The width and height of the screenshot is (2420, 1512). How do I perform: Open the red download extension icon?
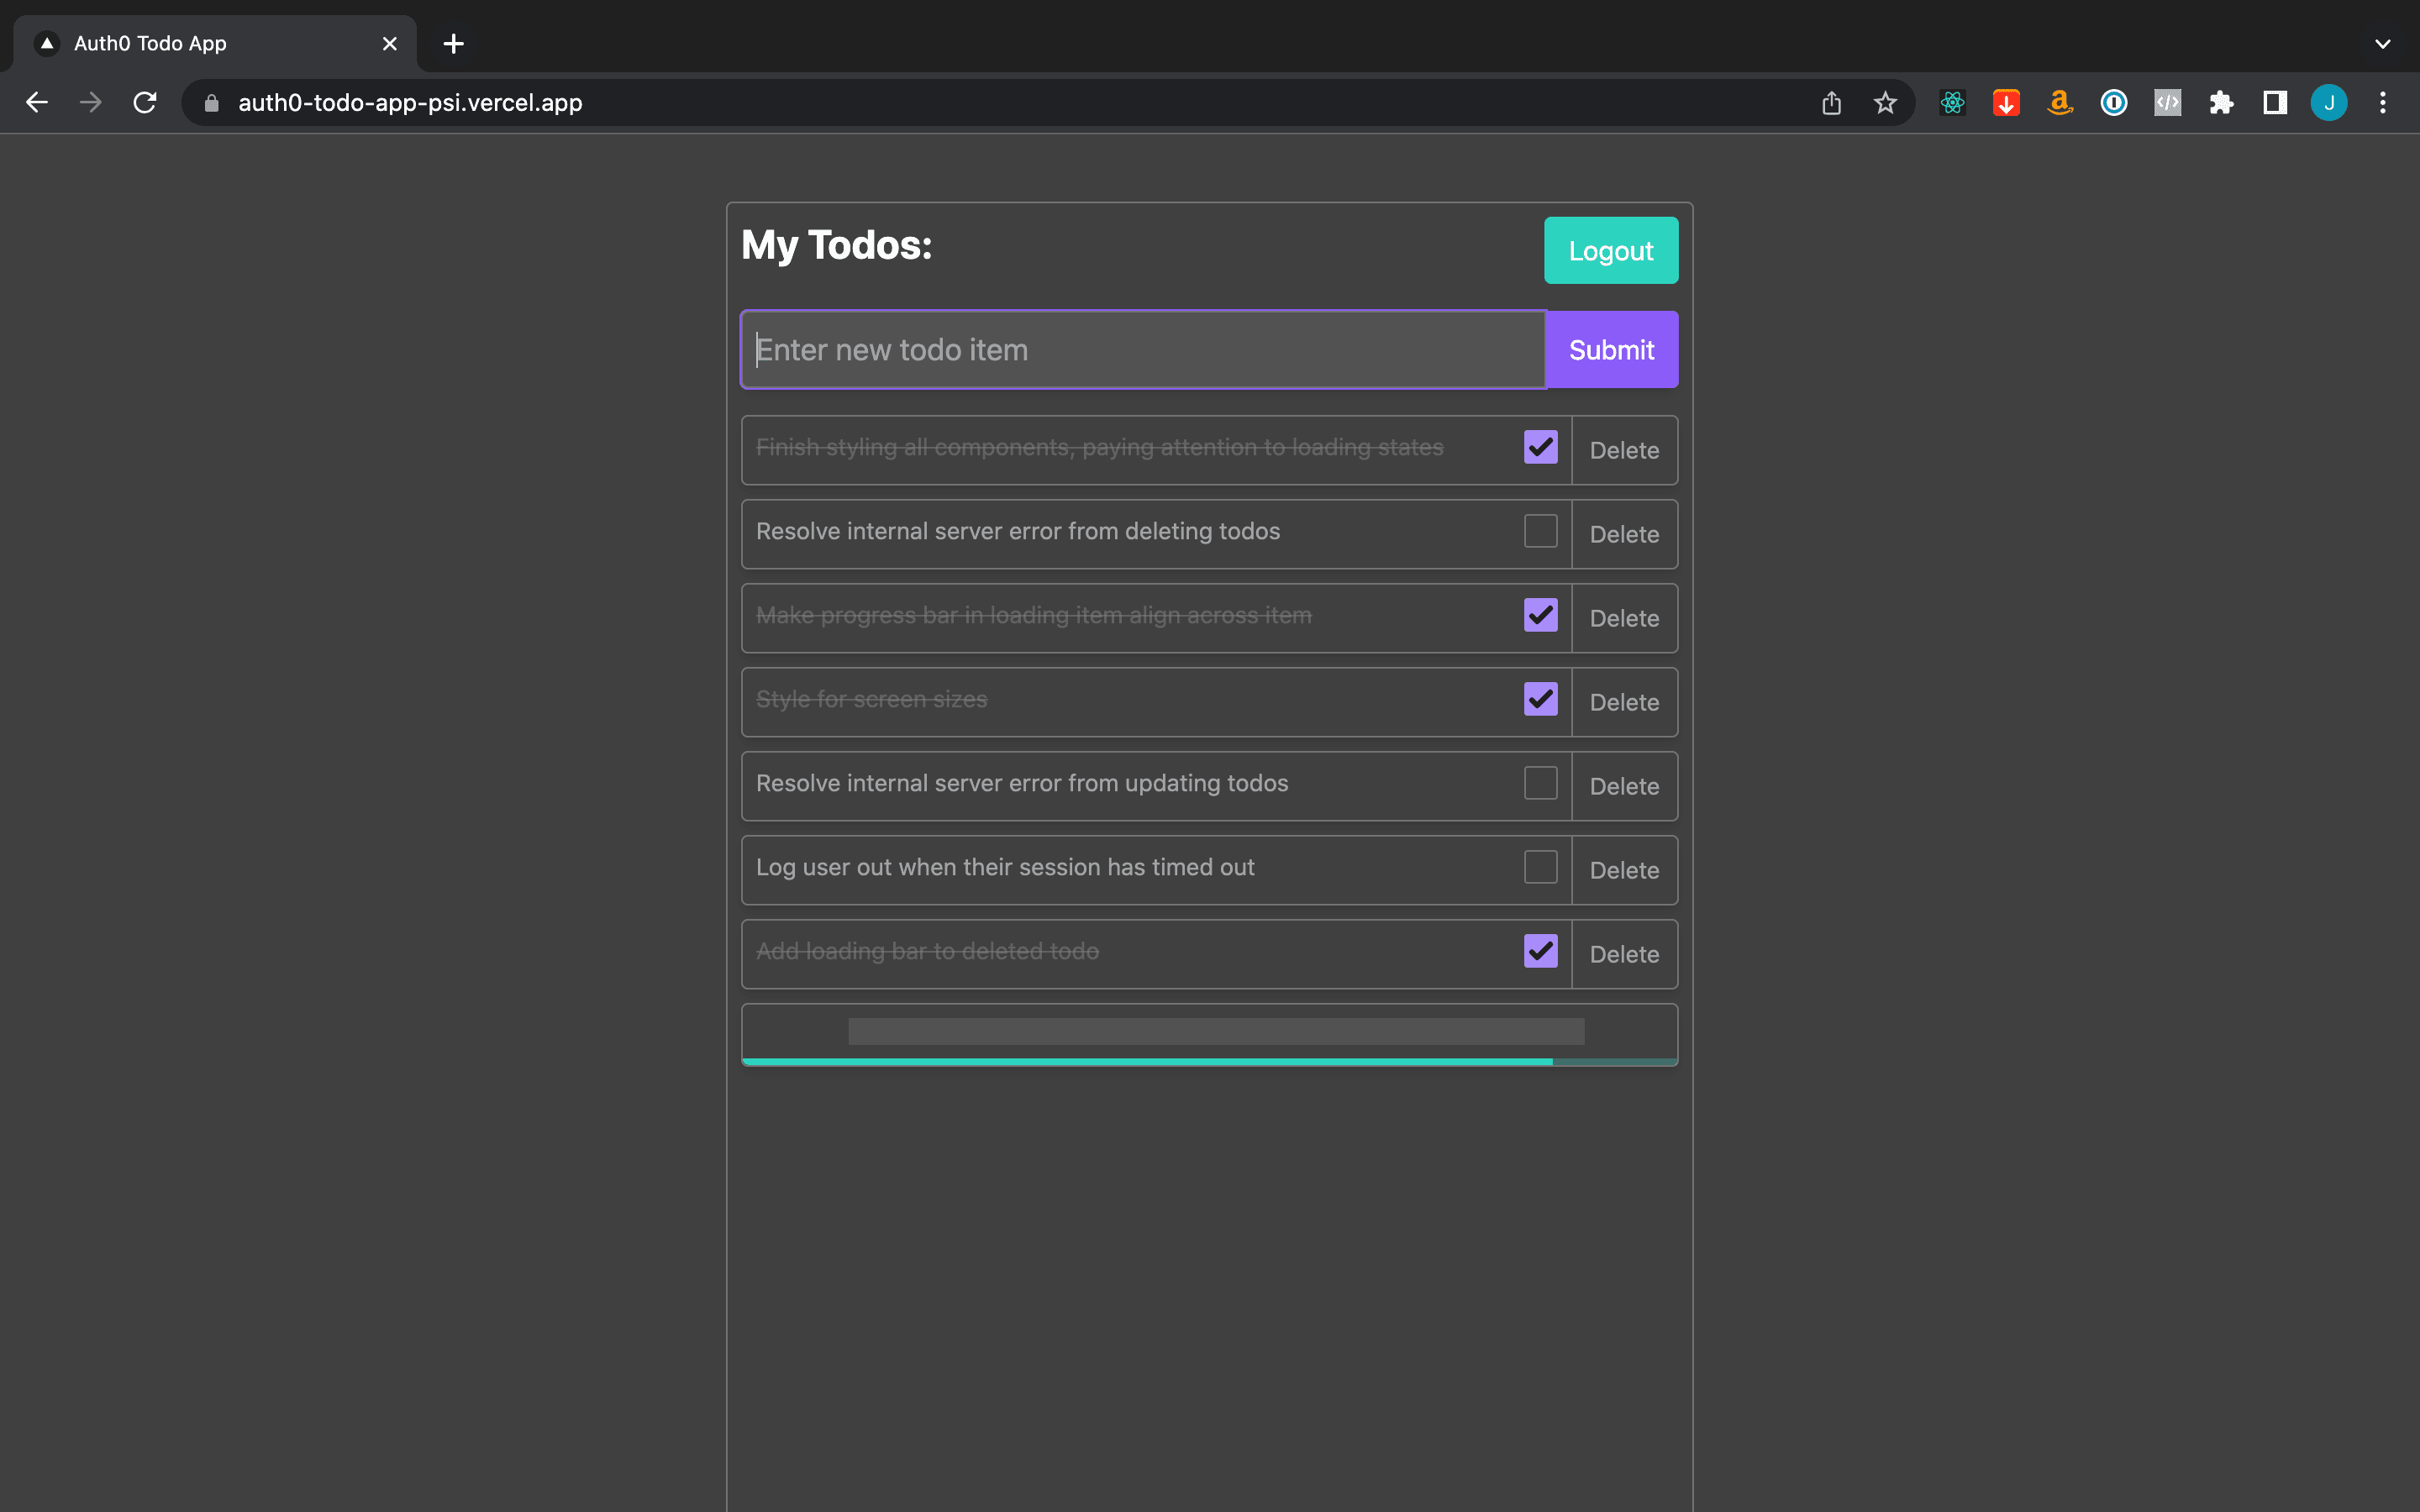click(2006, 103)
